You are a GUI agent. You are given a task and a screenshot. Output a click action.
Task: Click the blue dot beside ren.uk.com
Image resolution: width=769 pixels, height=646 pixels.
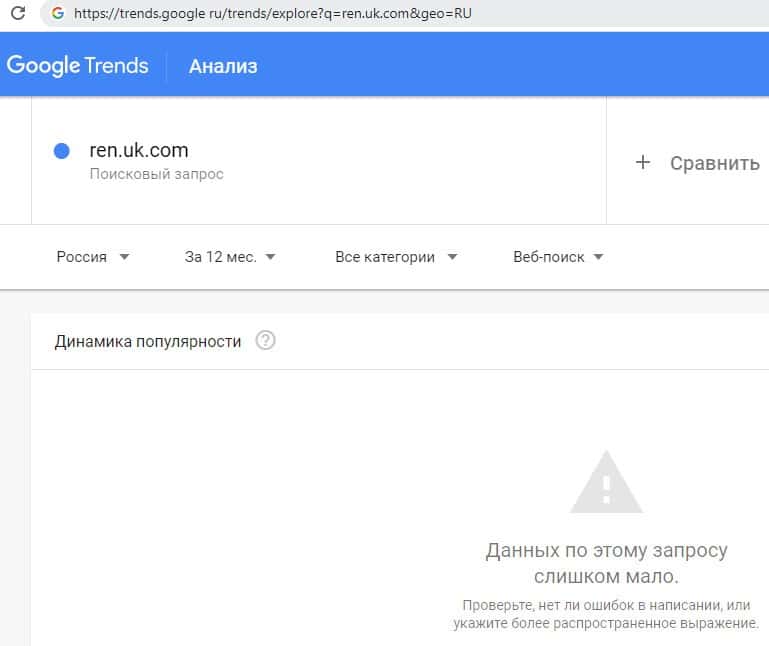click(61, 151)
